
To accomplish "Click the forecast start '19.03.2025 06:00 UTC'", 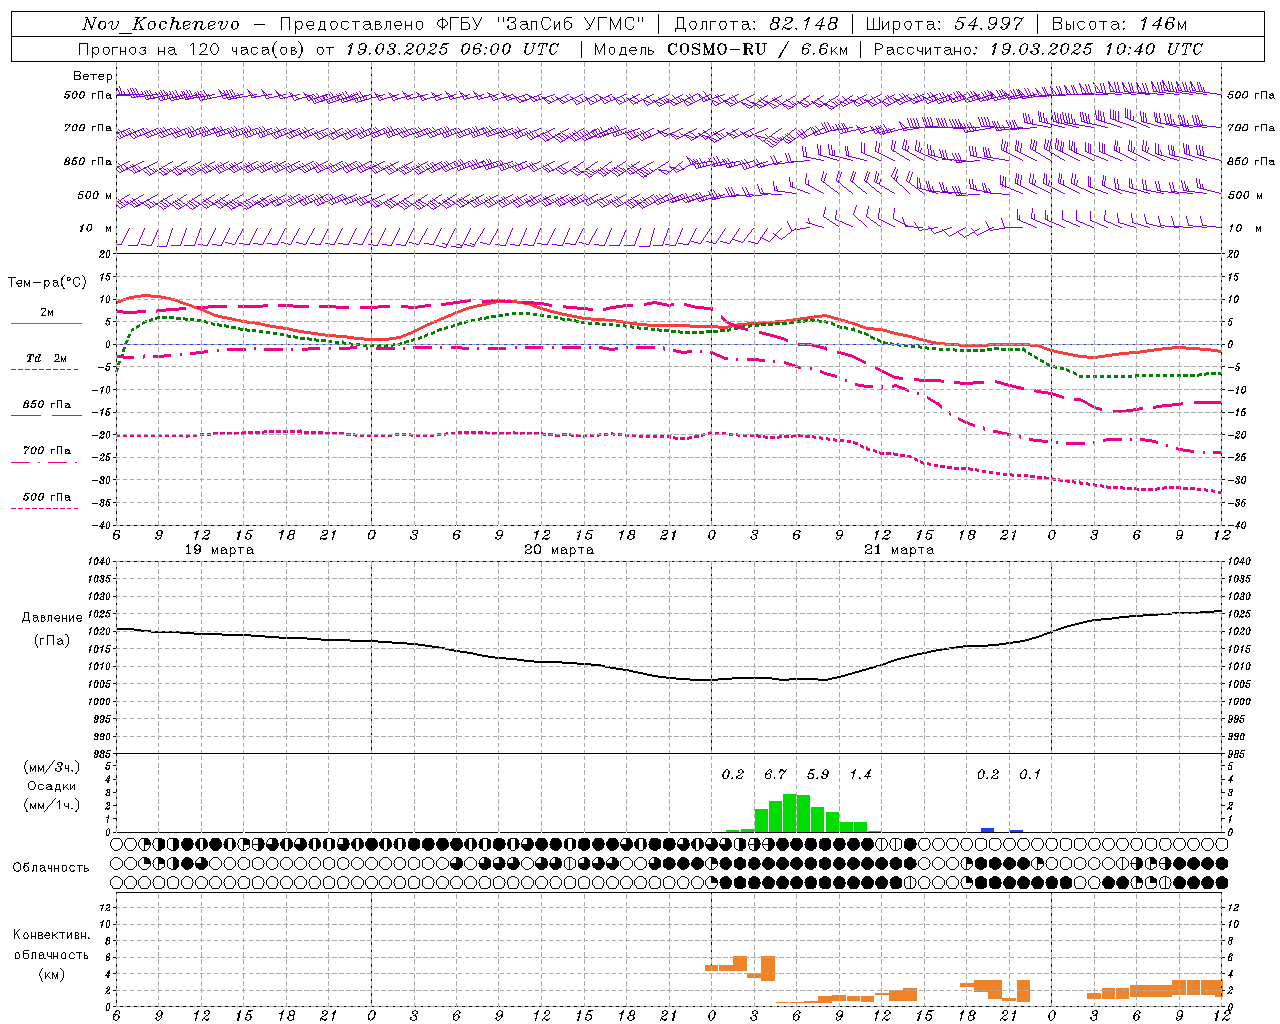I will 452,49.
